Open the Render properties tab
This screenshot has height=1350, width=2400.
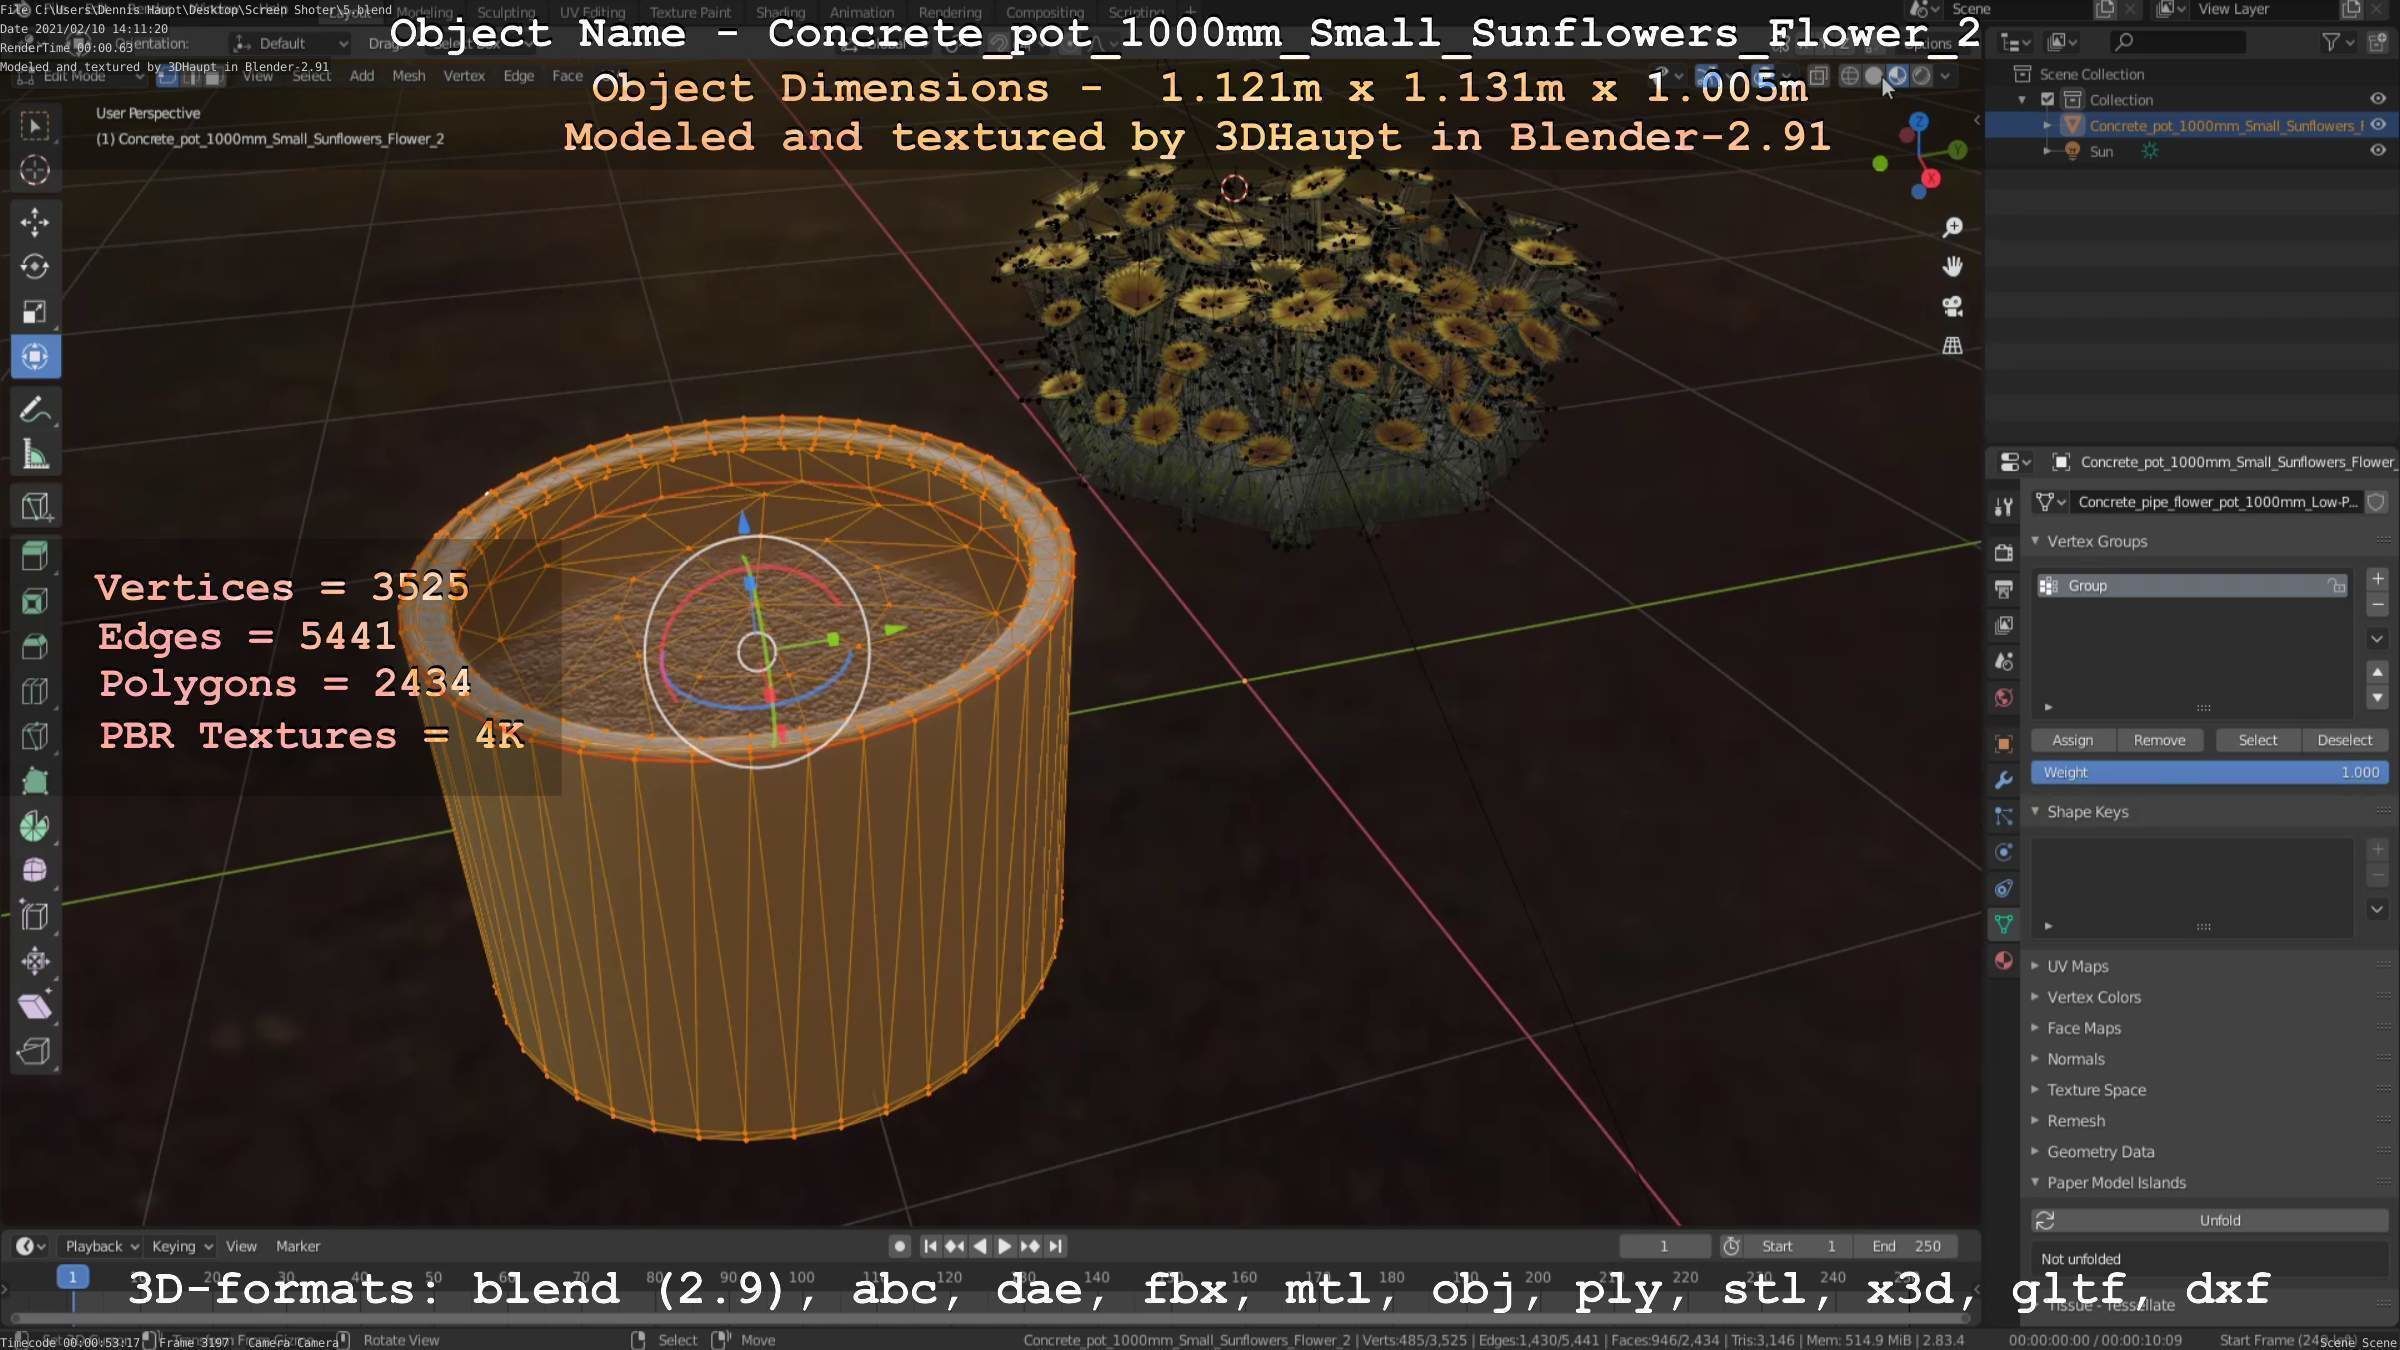coord(2003,552)
